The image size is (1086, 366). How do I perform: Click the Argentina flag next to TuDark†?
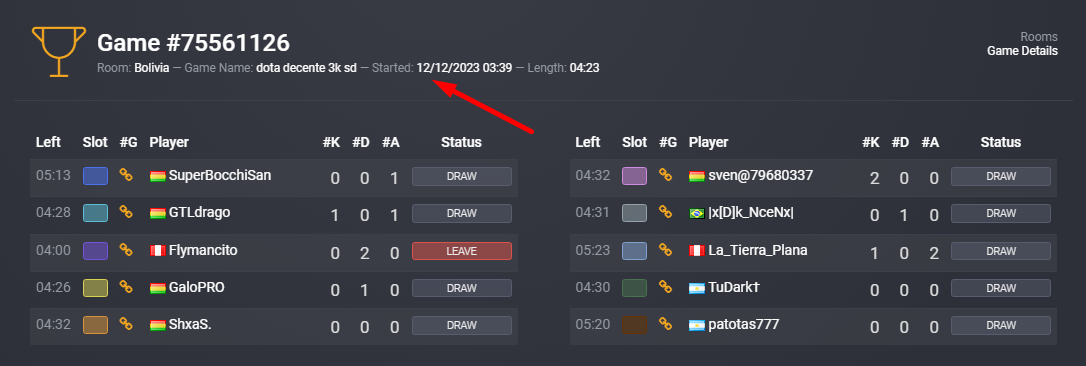[x=697, y=288]
